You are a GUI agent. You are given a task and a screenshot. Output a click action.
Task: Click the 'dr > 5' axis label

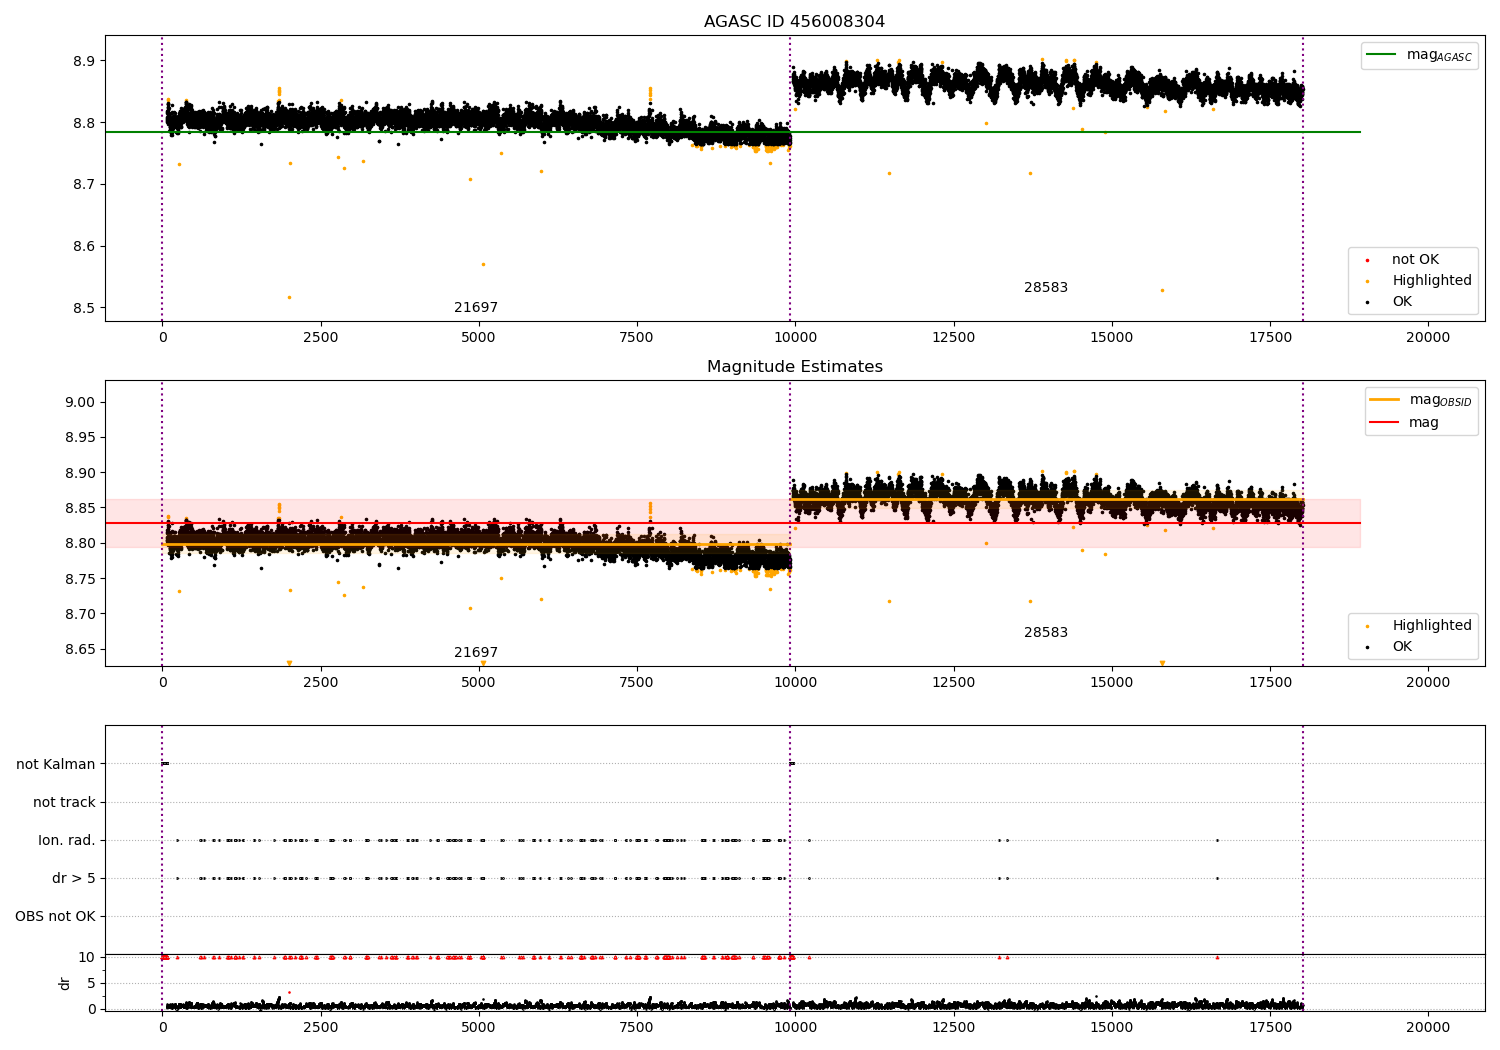[x=74, y=879]
